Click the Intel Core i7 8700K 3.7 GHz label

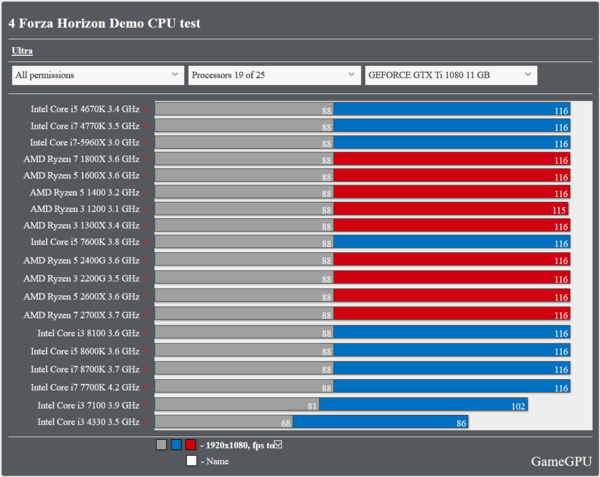point(85,369)
